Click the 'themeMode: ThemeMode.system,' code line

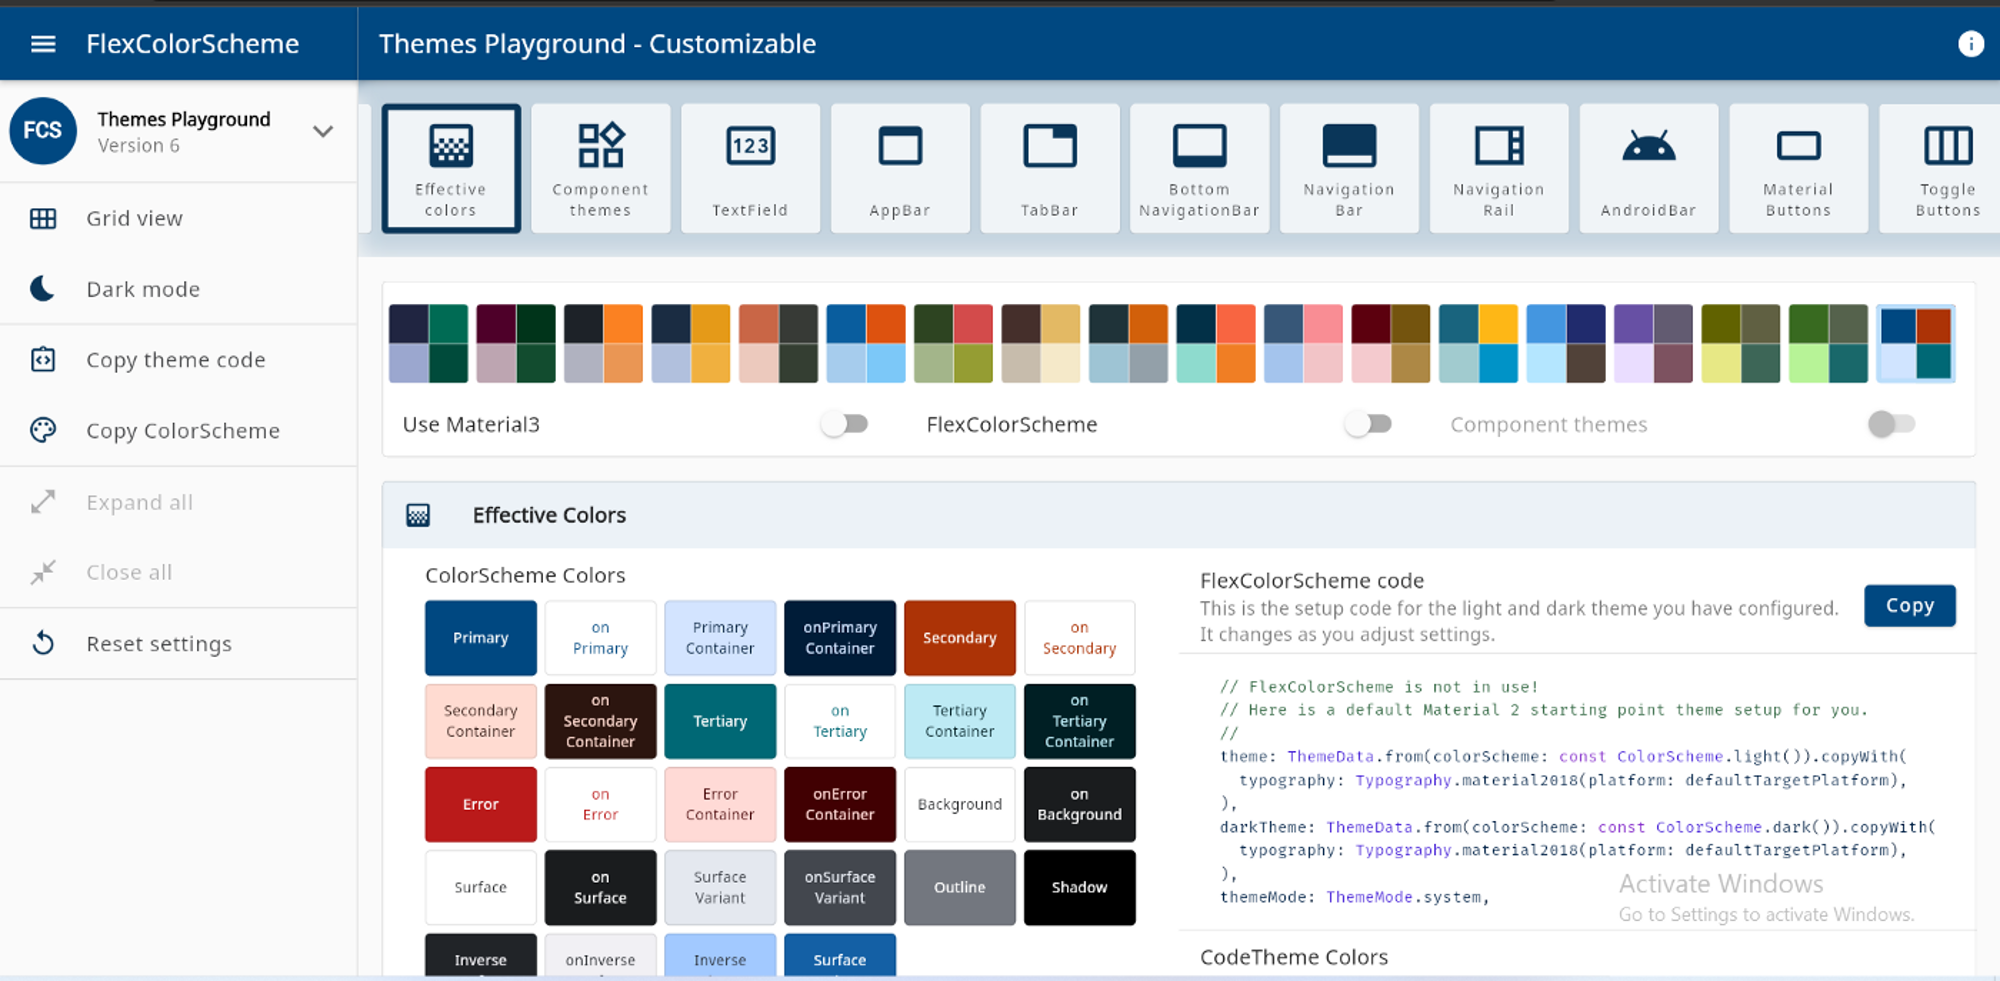(1354, 897)
